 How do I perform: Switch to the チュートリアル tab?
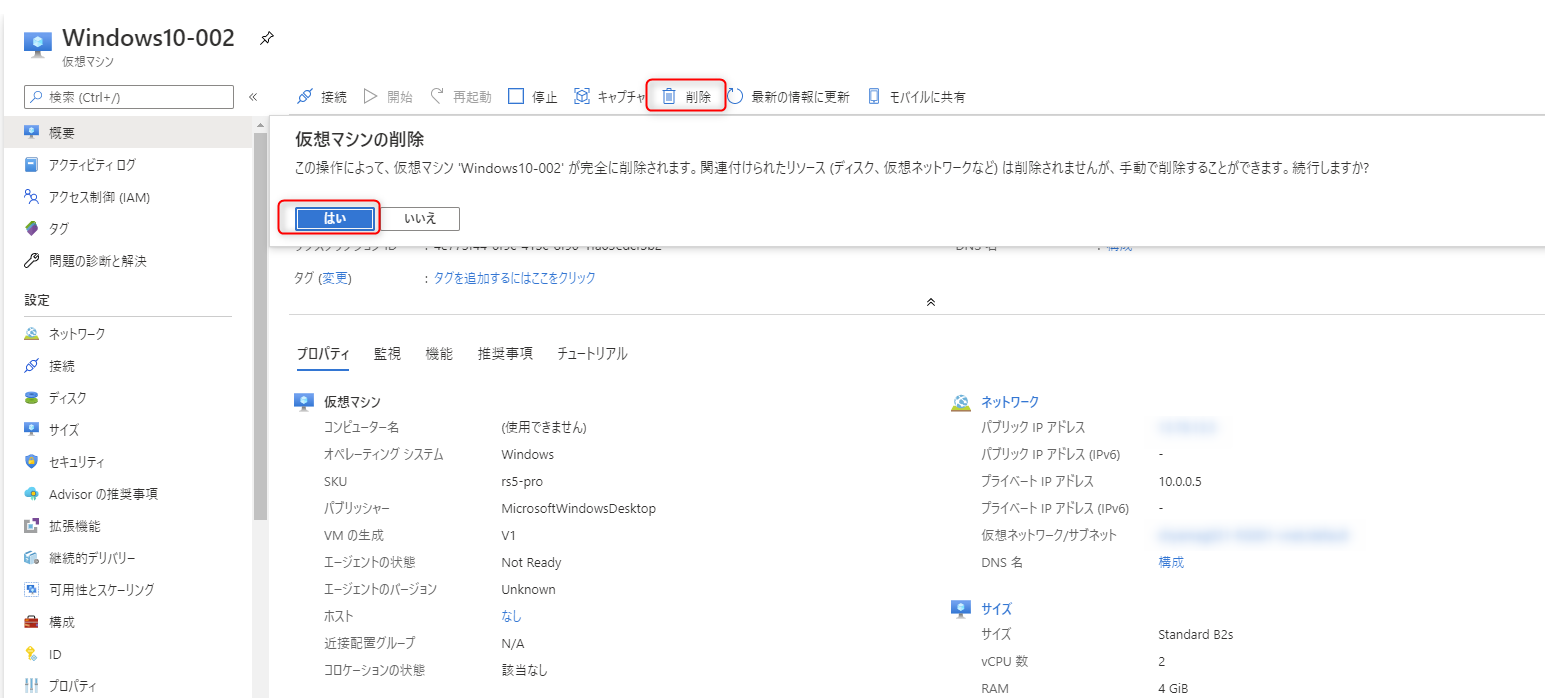[592, 354]
